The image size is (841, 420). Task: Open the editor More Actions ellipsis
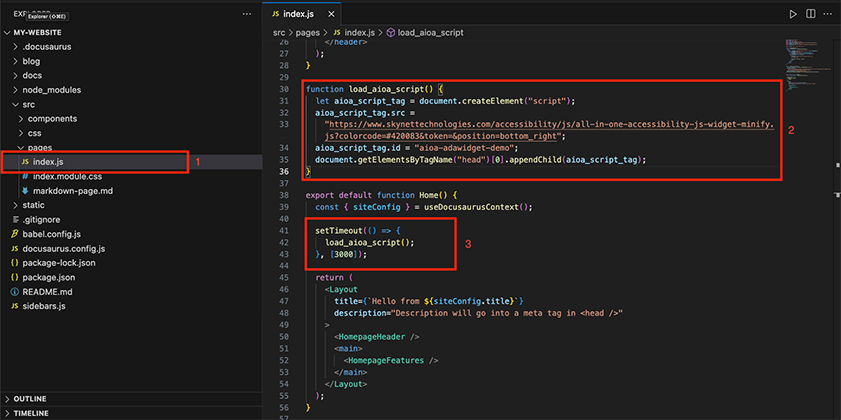829,14
